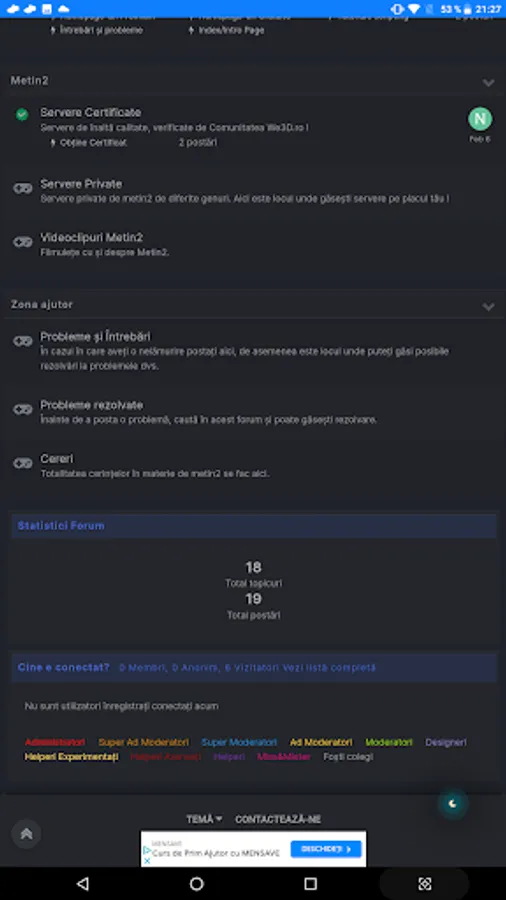Click the green checkmark icon beside Servere Certificate
The height and width of the screenshot is (900, 506).
pyautogui.click(x=22, y=115)
